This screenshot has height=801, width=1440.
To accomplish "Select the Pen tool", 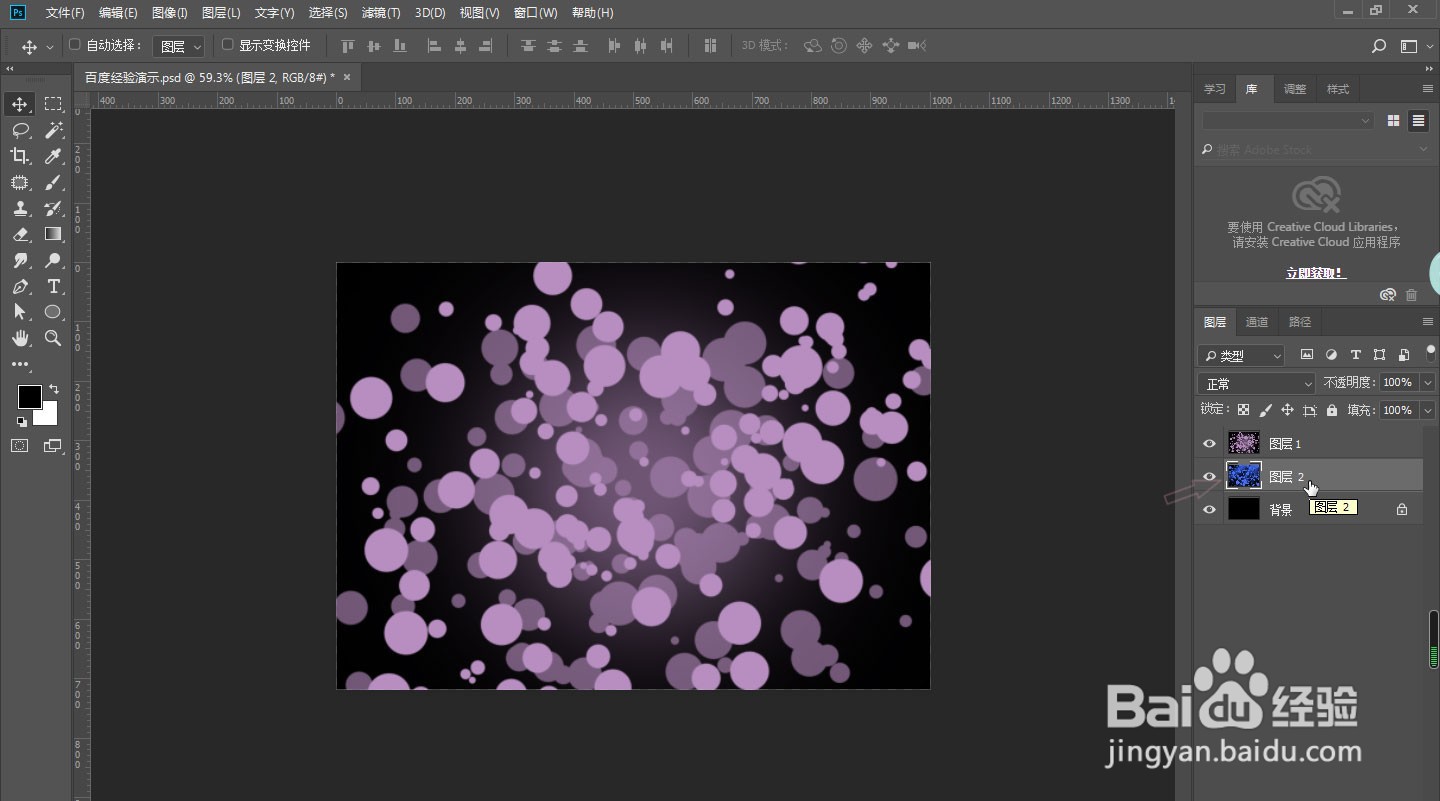I will click(x=20, y=286).
